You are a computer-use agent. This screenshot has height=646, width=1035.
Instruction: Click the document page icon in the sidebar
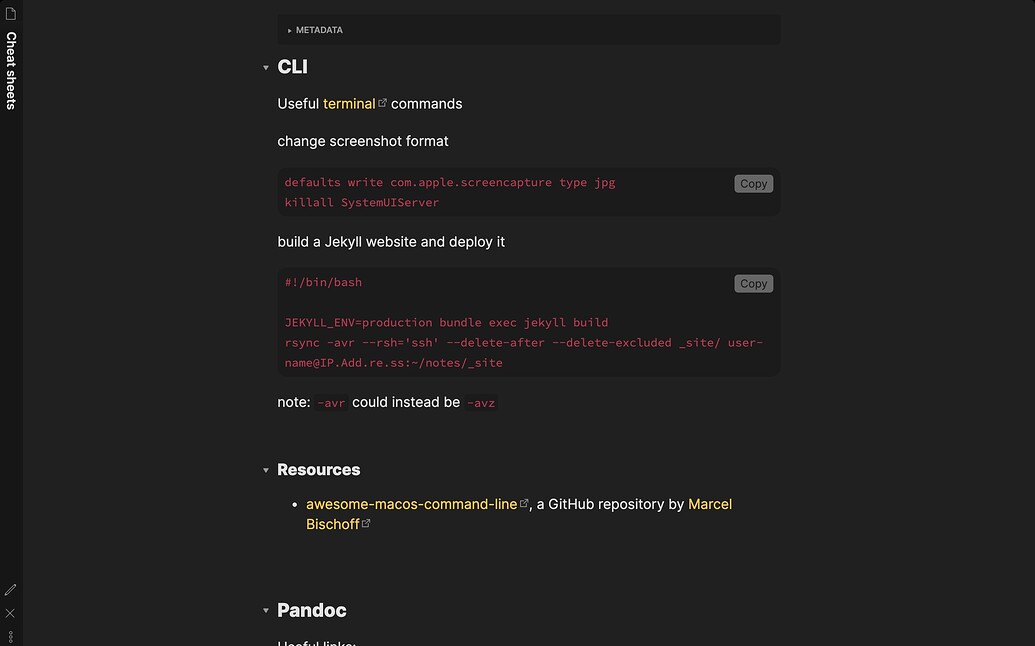(x=11, y=13)
